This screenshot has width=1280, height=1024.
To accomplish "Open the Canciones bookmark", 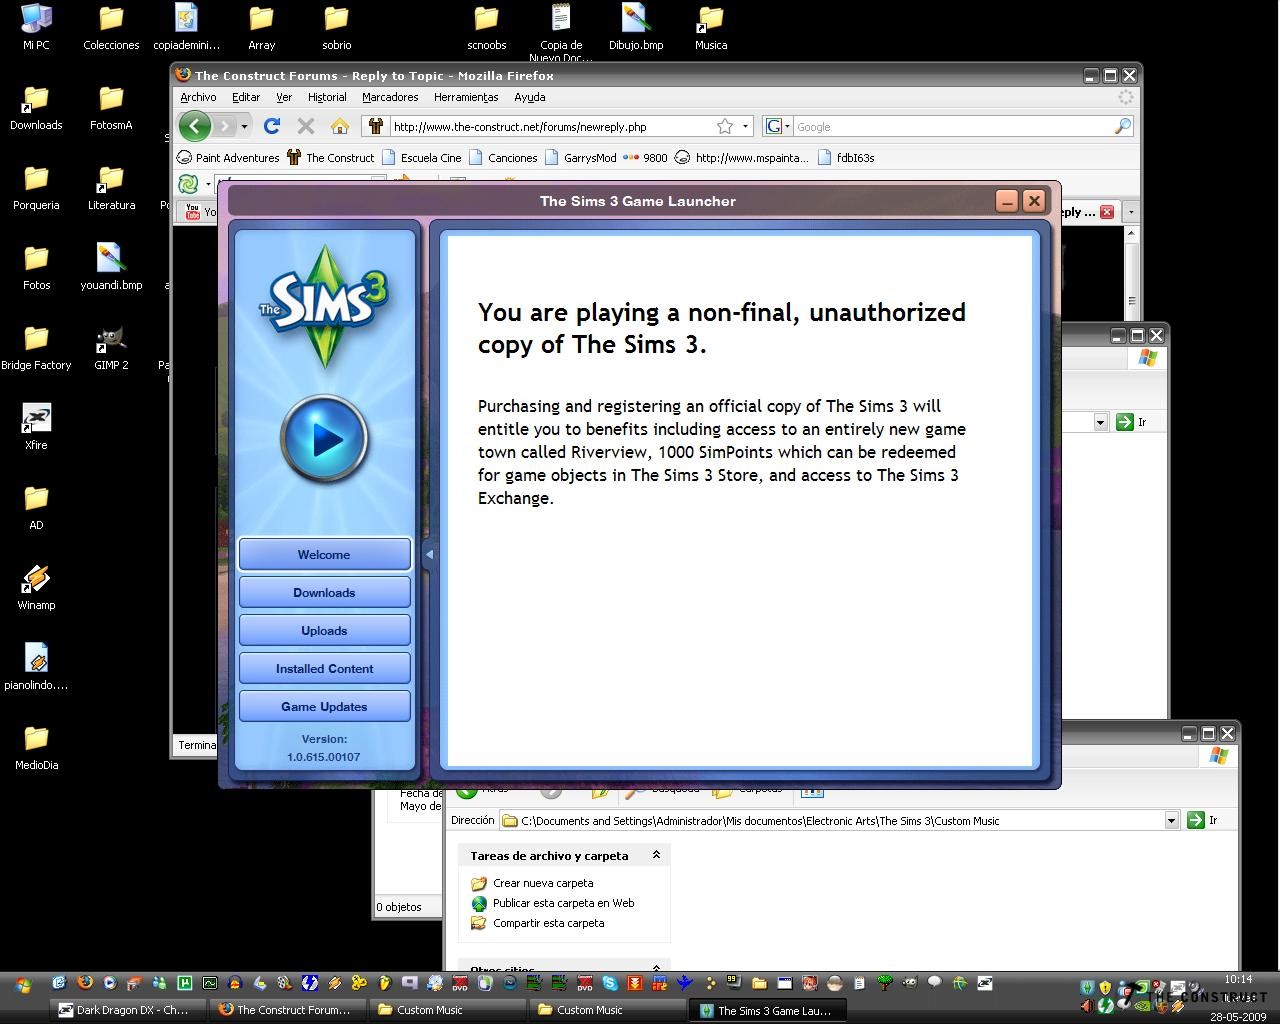I will tap(503, 157).
